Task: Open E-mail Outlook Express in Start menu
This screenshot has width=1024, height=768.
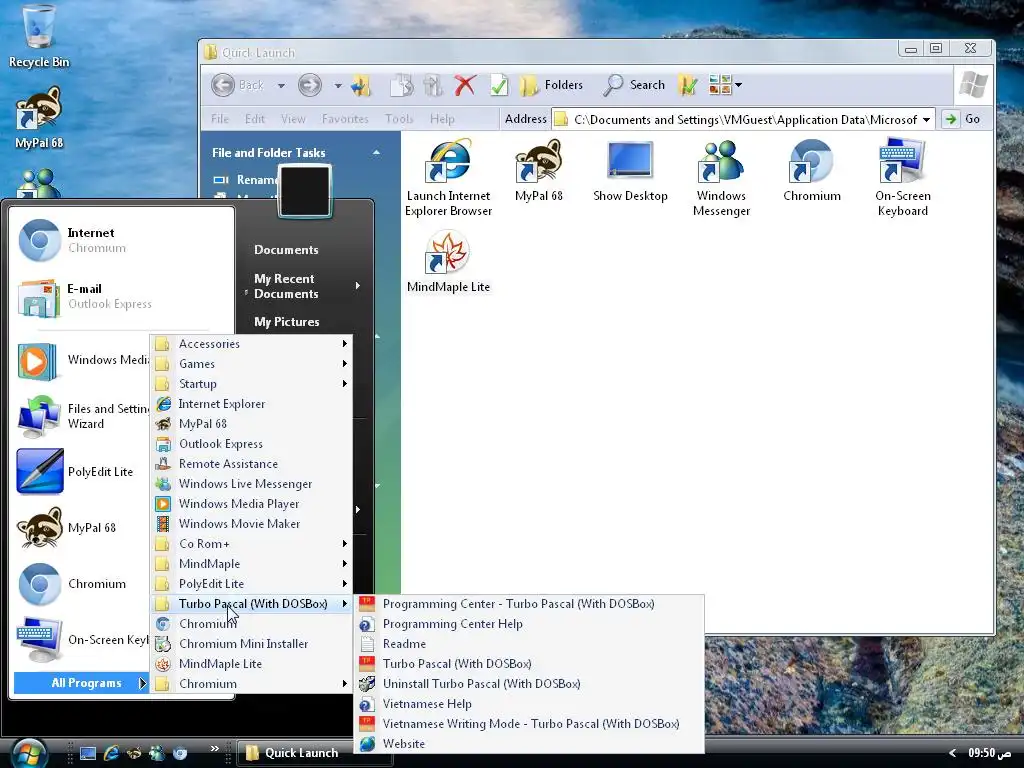Action: [x=122, y=296]
